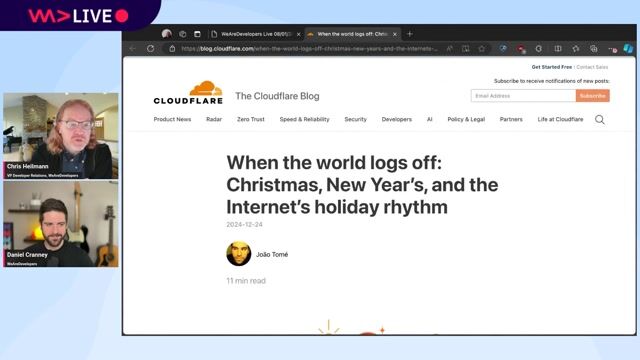Open Product News category

pos(172,119)
